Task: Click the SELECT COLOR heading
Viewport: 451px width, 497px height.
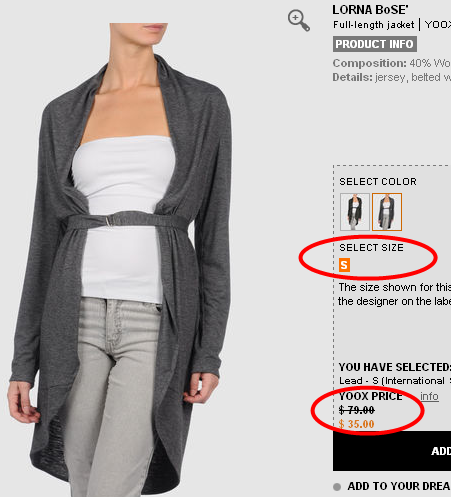Action: click(x=378, y=182)
